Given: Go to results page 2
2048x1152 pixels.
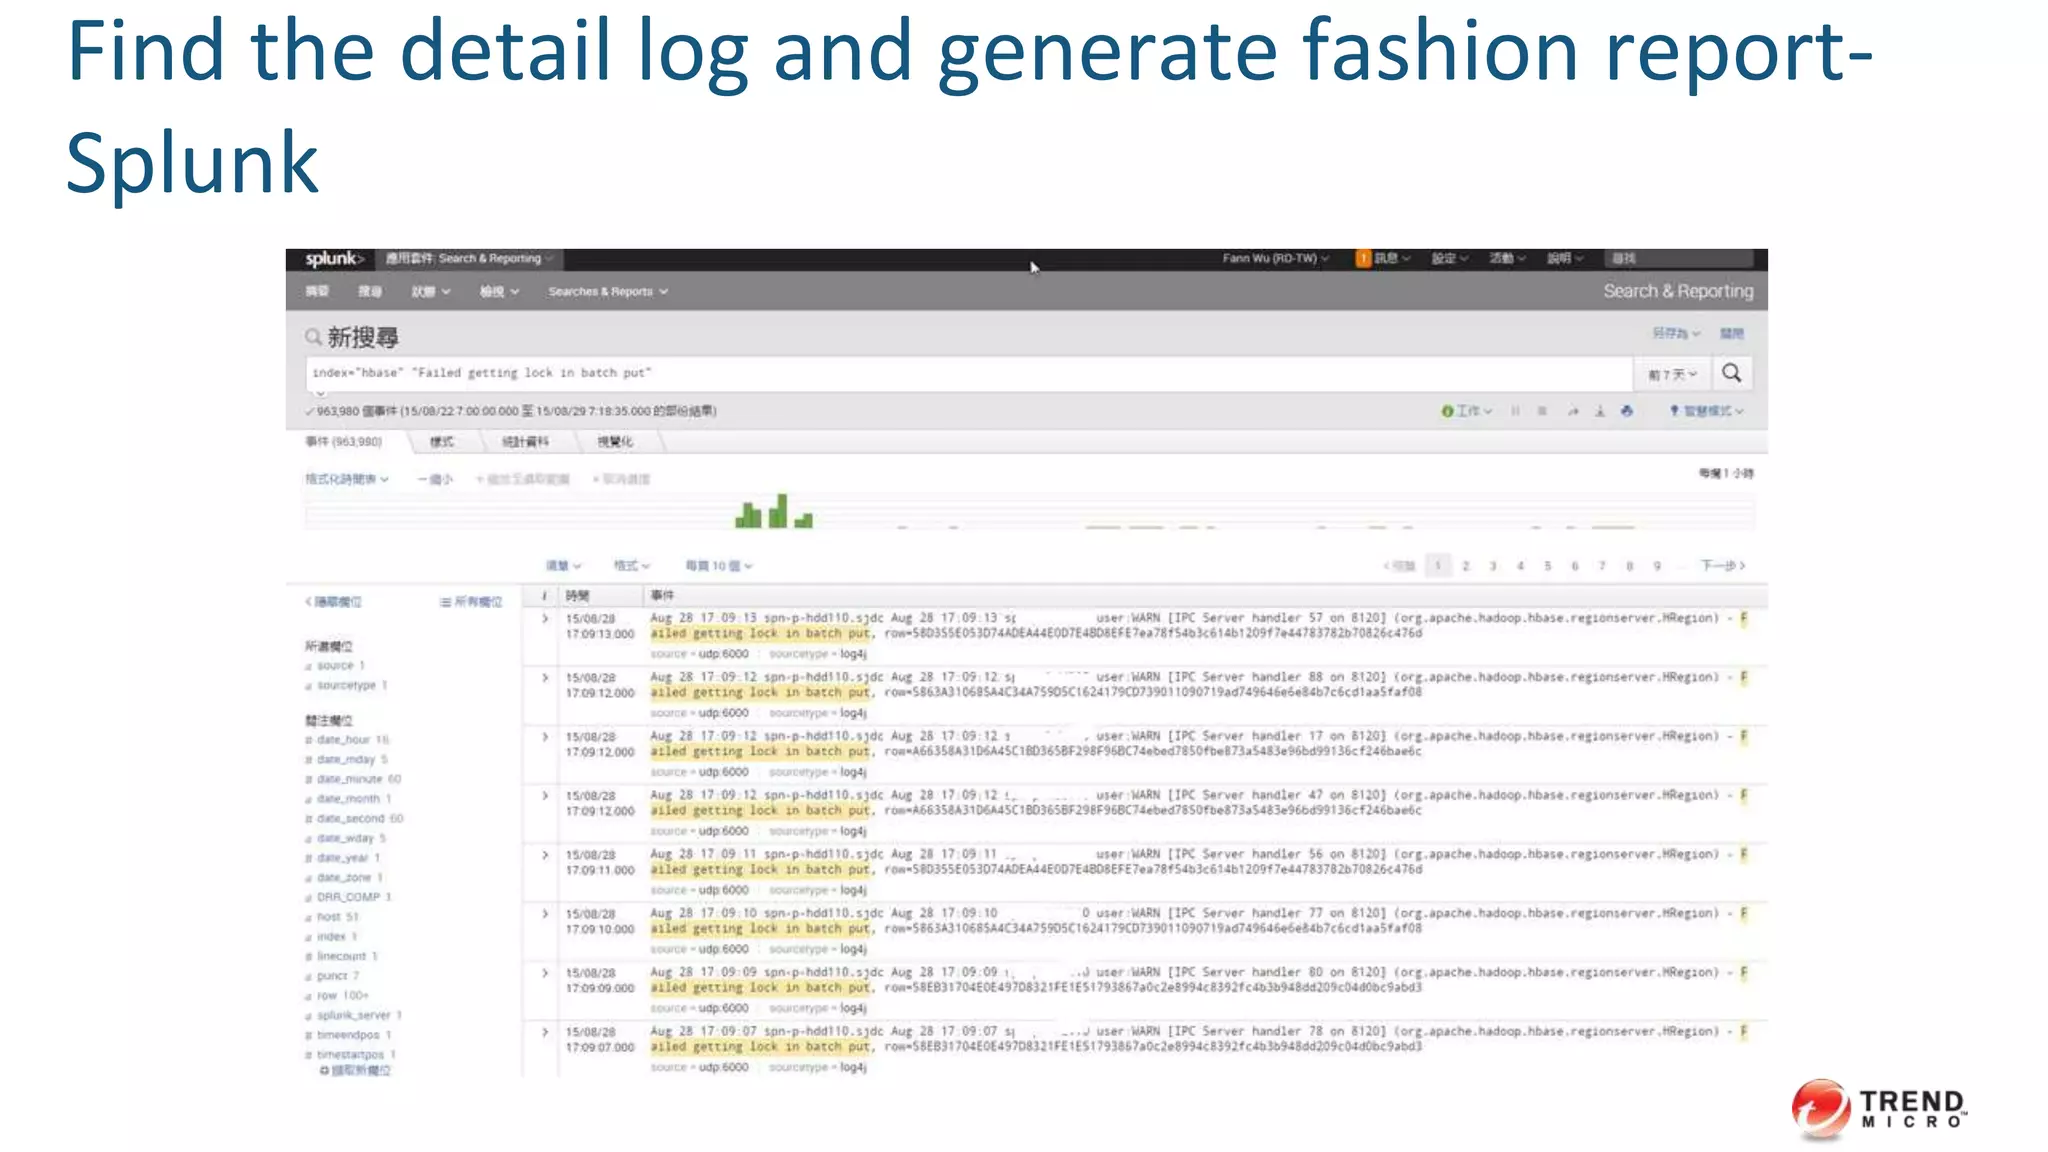Looking at the screenshot, I should tap(1465, 566).
